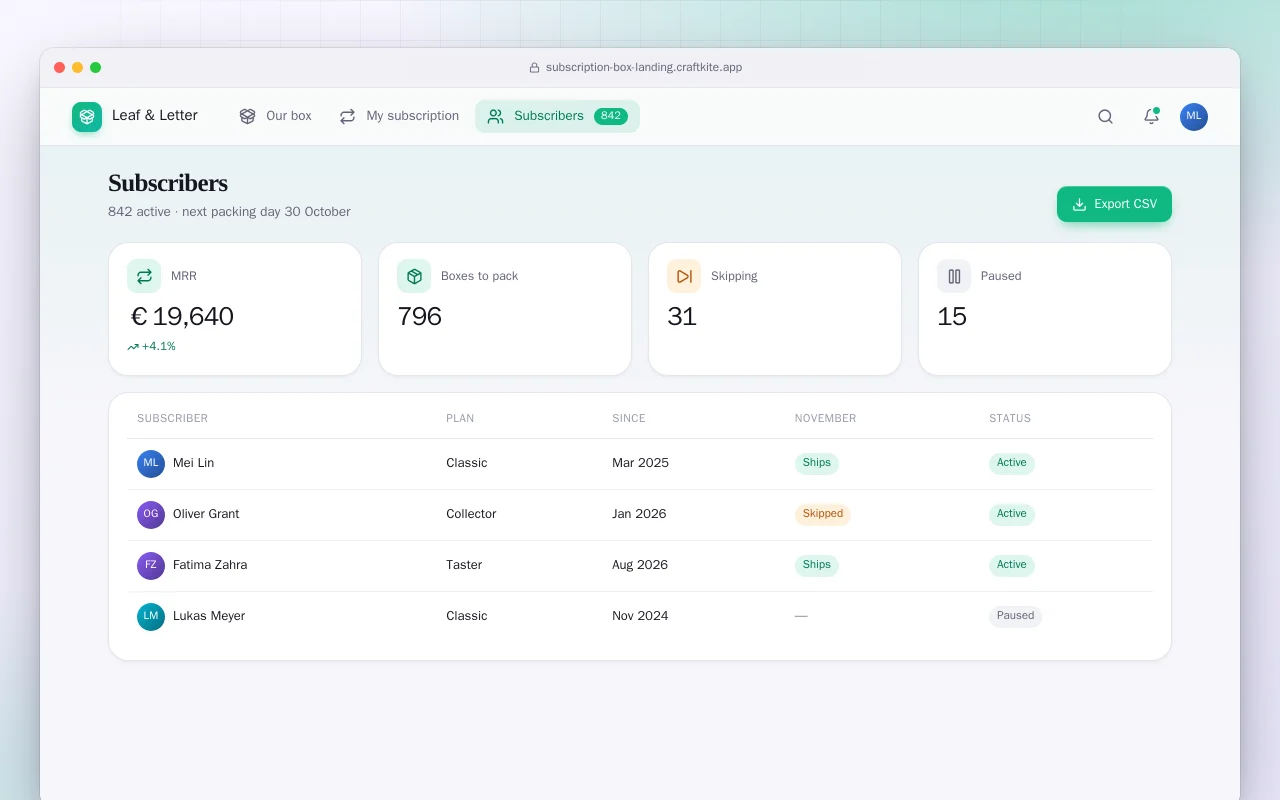Click the NOVEMBER column header
The image size is (1280, 800).
pos(826,418)
